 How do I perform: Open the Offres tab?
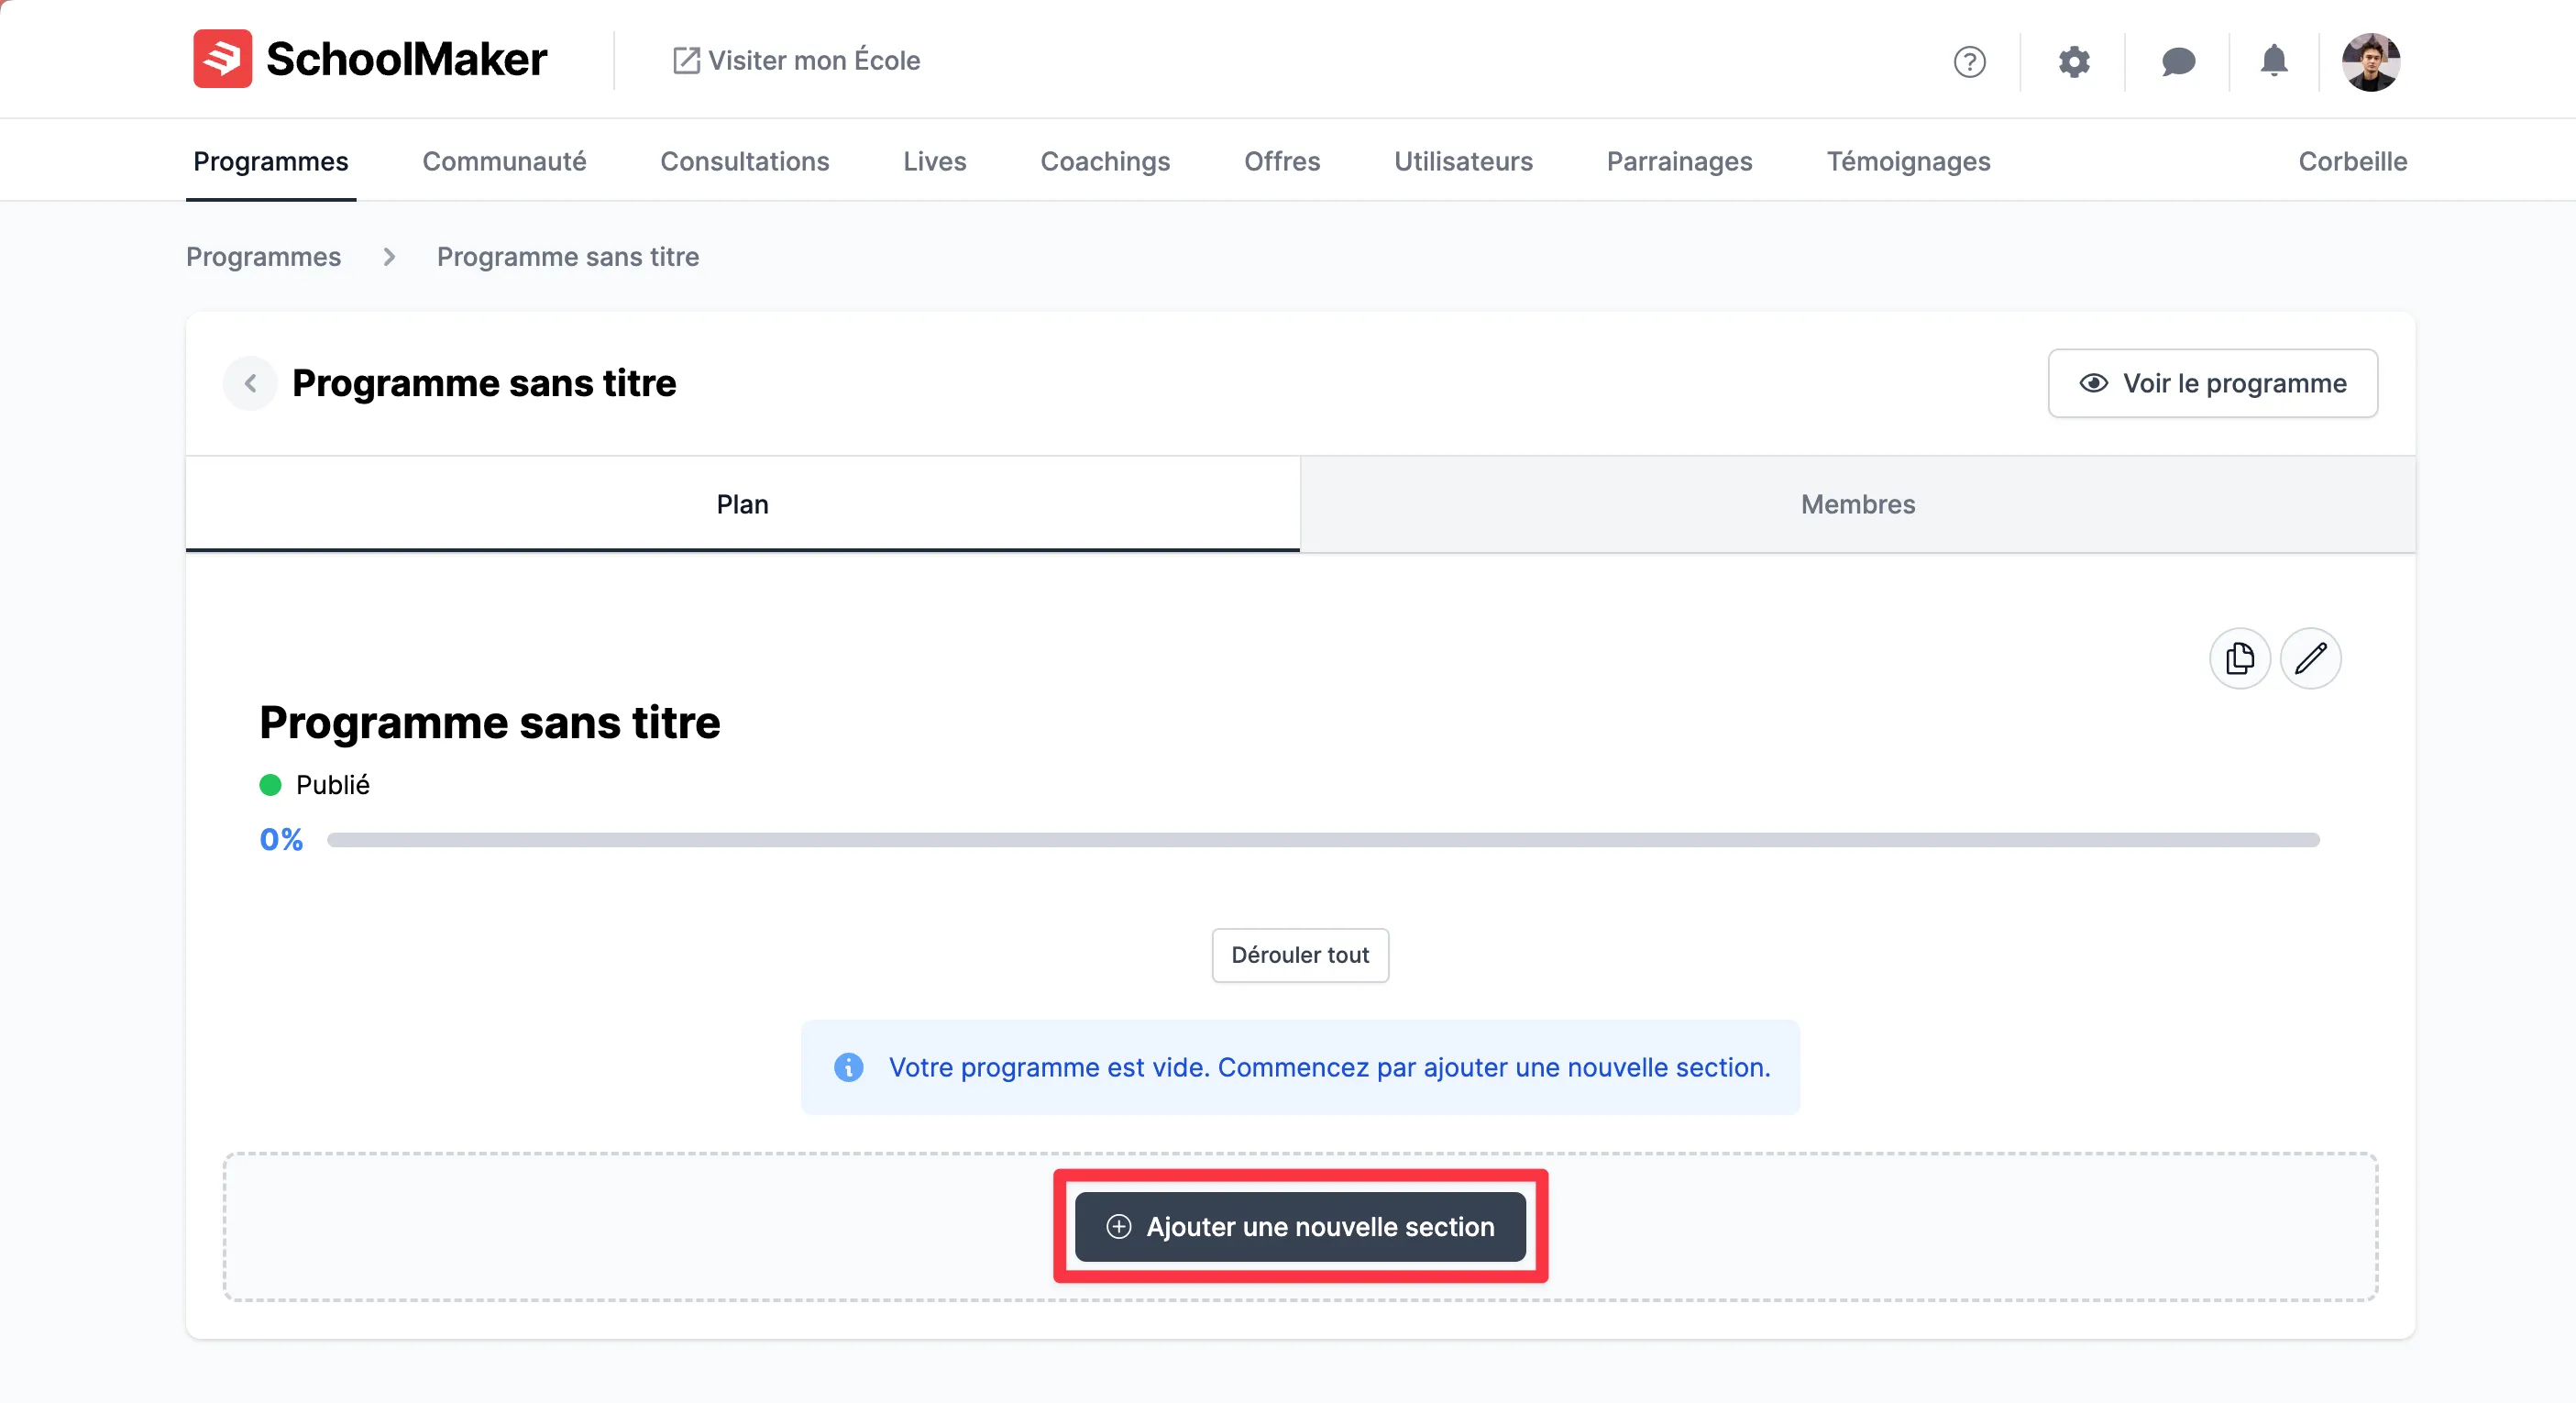click(x=1282, y=162)
